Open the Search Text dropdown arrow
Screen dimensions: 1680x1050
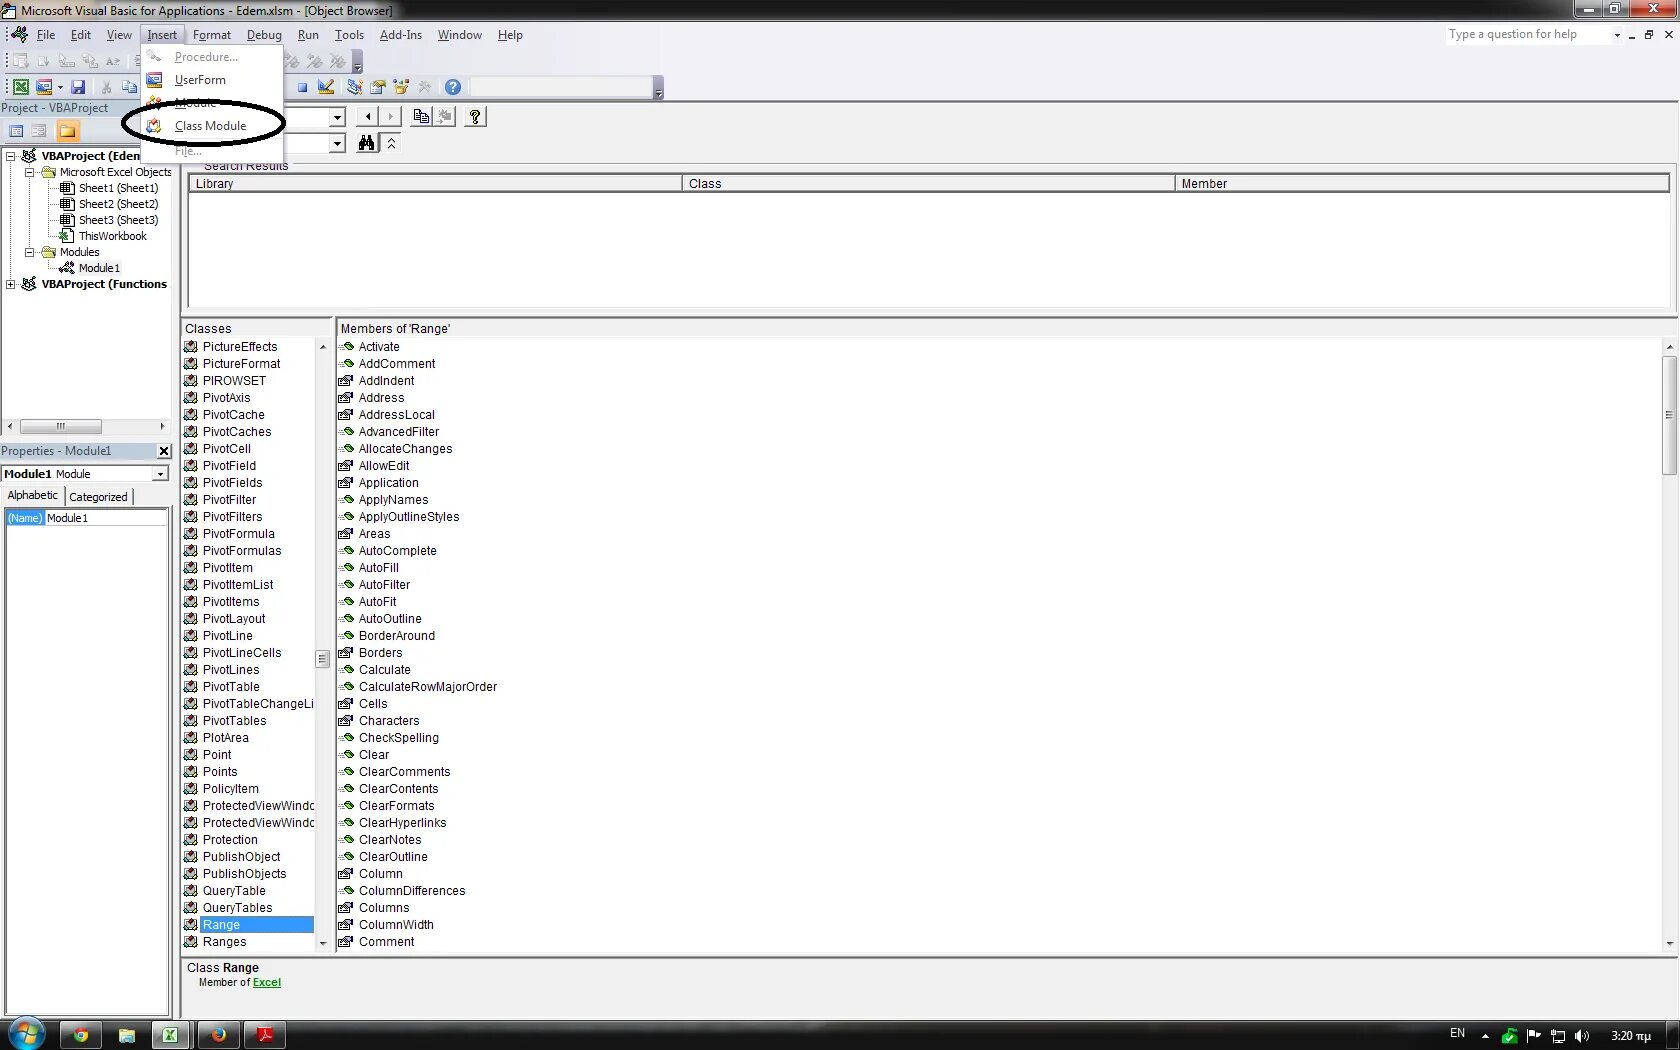tap(337, 144)
